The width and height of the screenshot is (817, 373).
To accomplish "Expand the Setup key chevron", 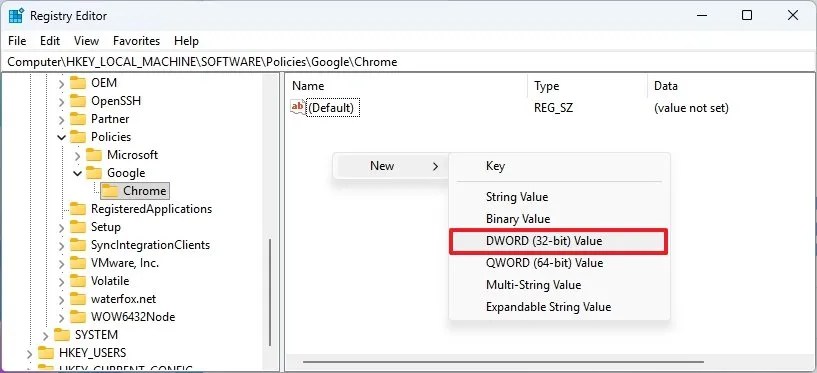I will tap(61, 228).
